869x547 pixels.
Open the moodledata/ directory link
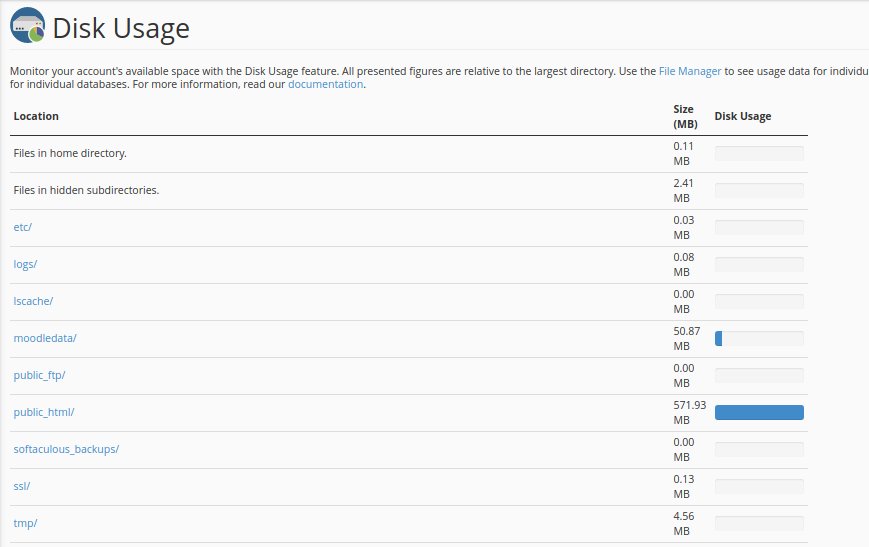45,338
